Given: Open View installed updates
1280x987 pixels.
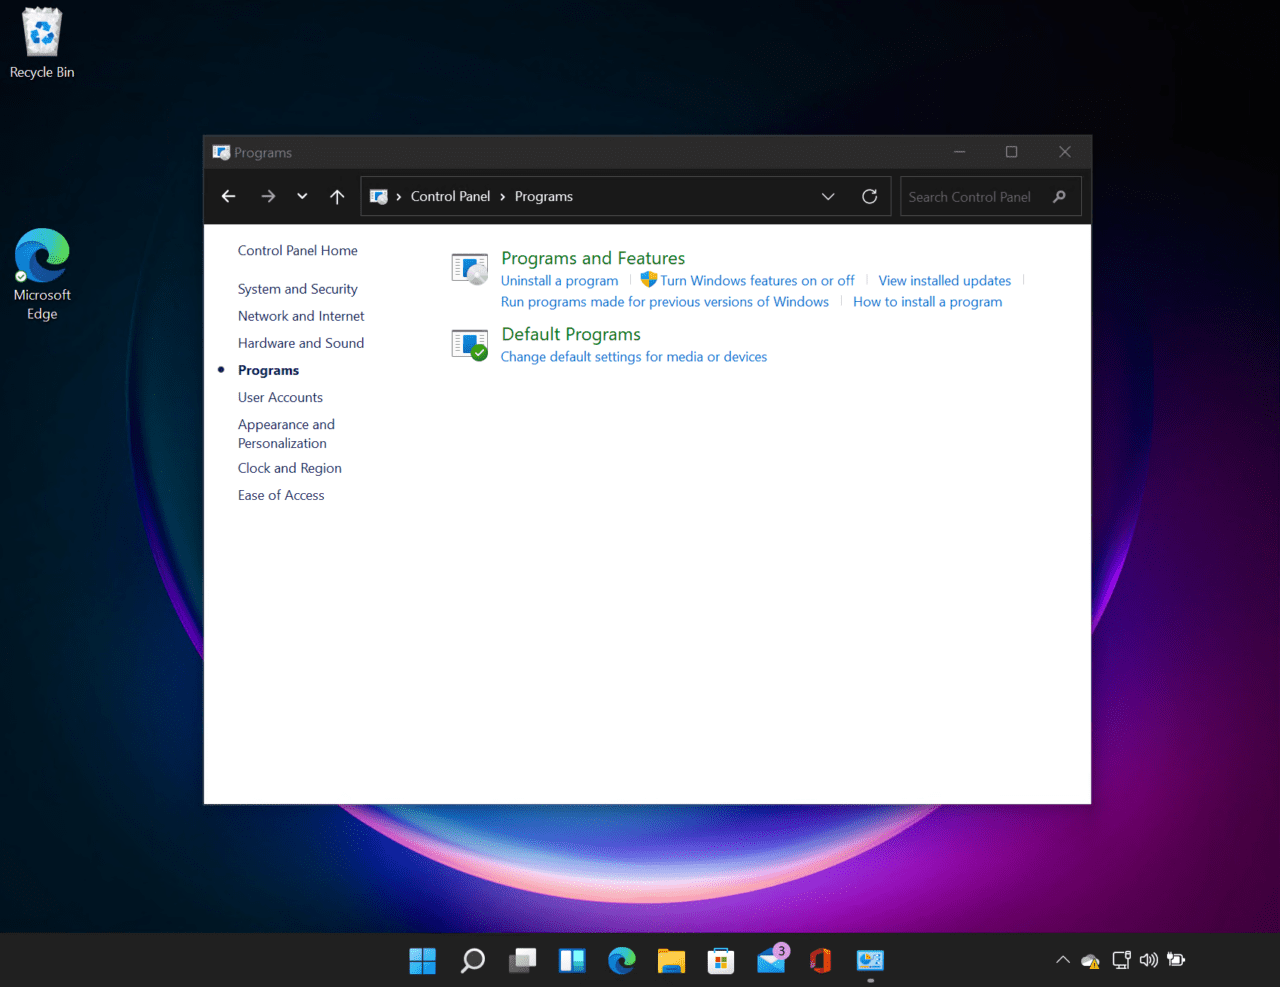Looking at the screenshot, I should click(944, 280).
